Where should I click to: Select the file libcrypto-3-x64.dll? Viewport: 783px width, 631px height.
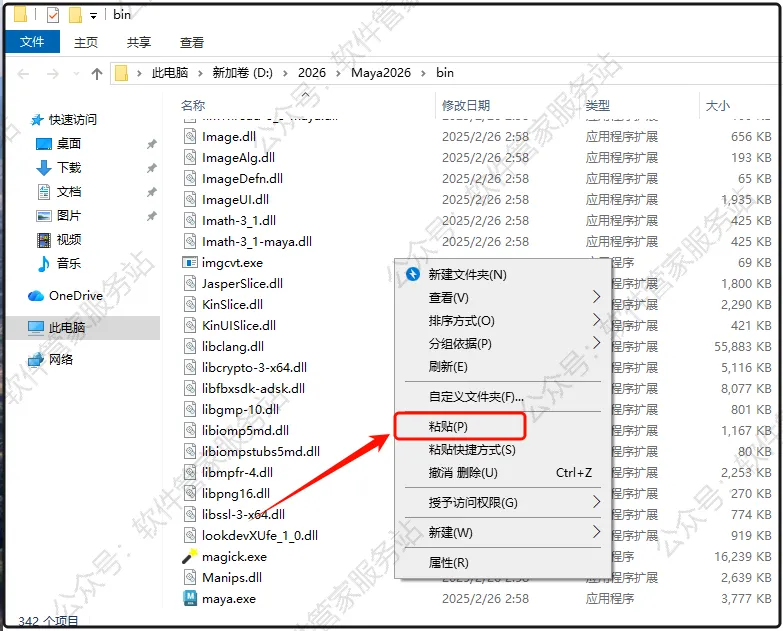(254, 367)
